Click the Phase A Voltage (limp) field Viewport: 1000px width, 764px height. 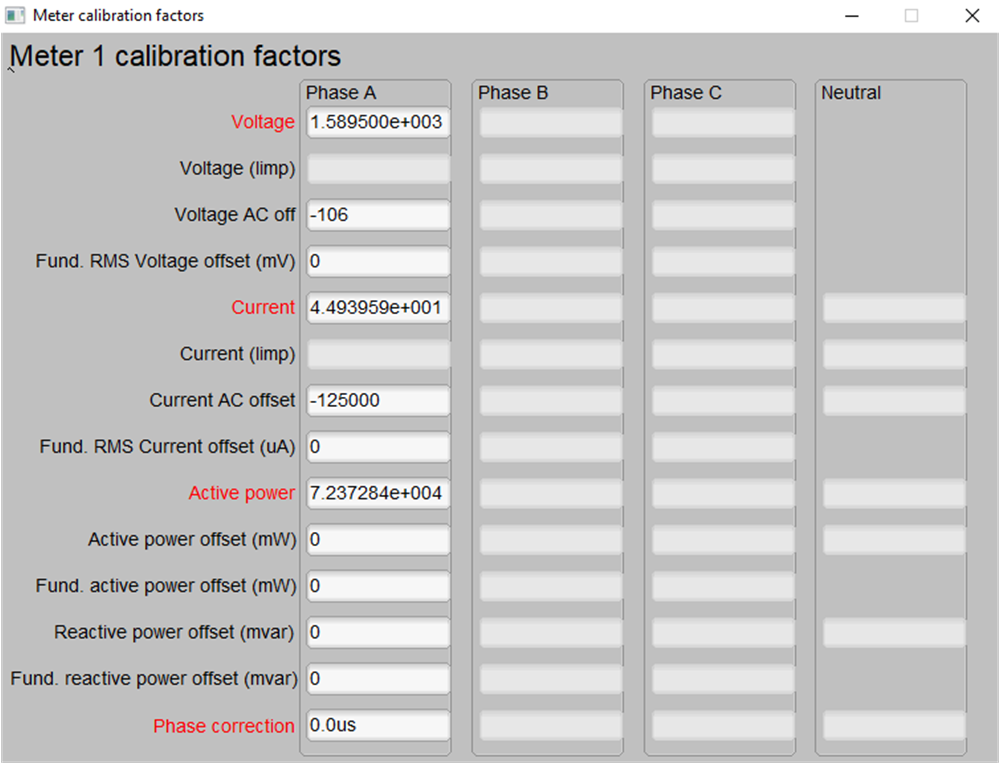coord(377,169)
